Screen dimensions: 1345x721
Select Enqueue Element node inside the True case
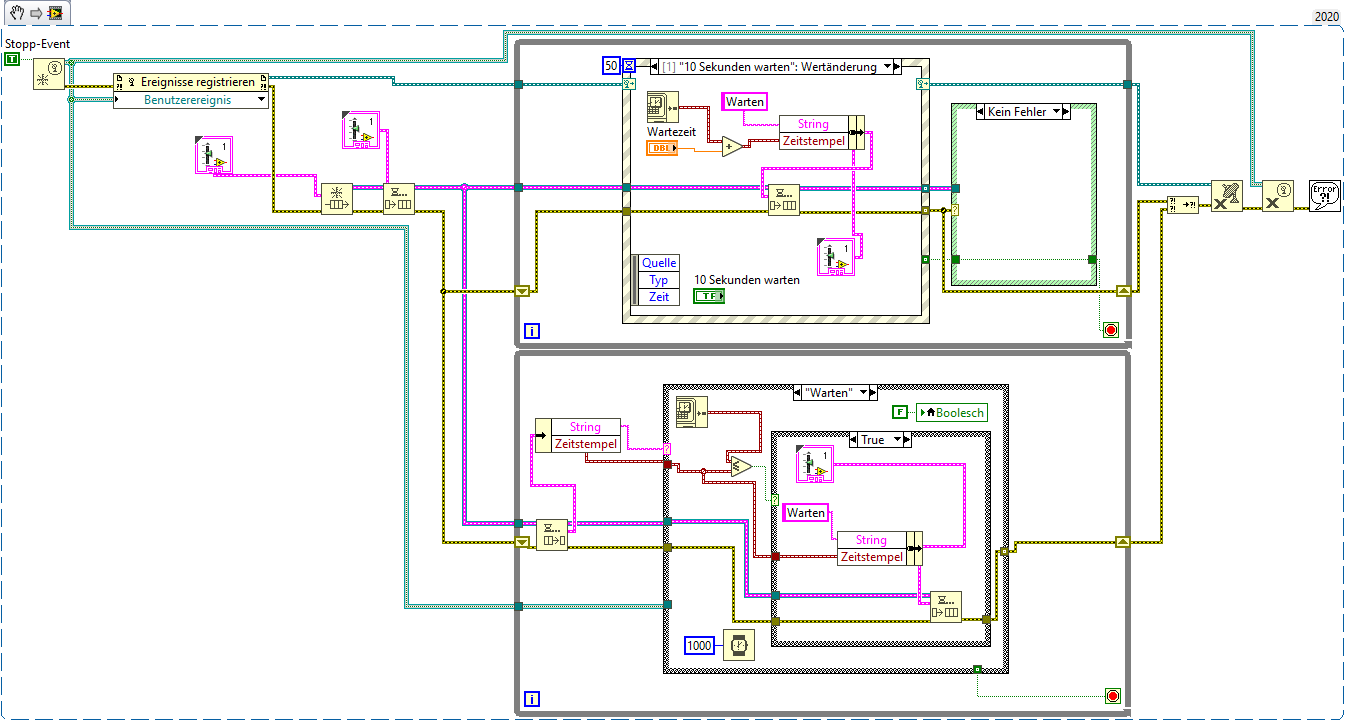[x=945, y=607]
